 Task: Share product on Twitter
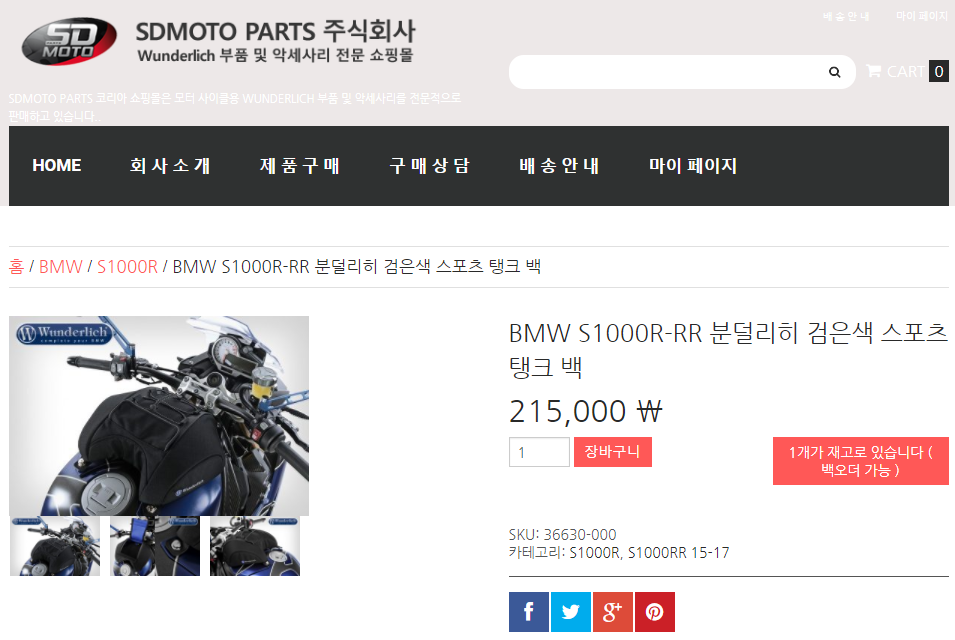point(571,611)
